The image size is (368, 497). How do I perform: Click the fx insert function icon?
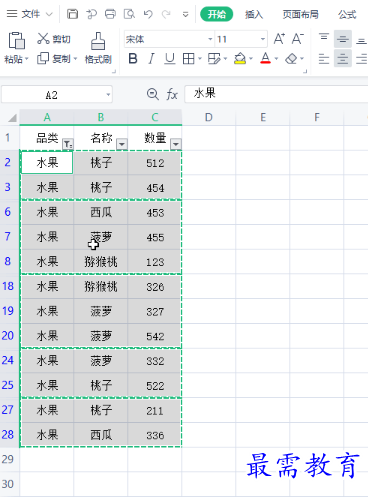click(x=172, y=94)
